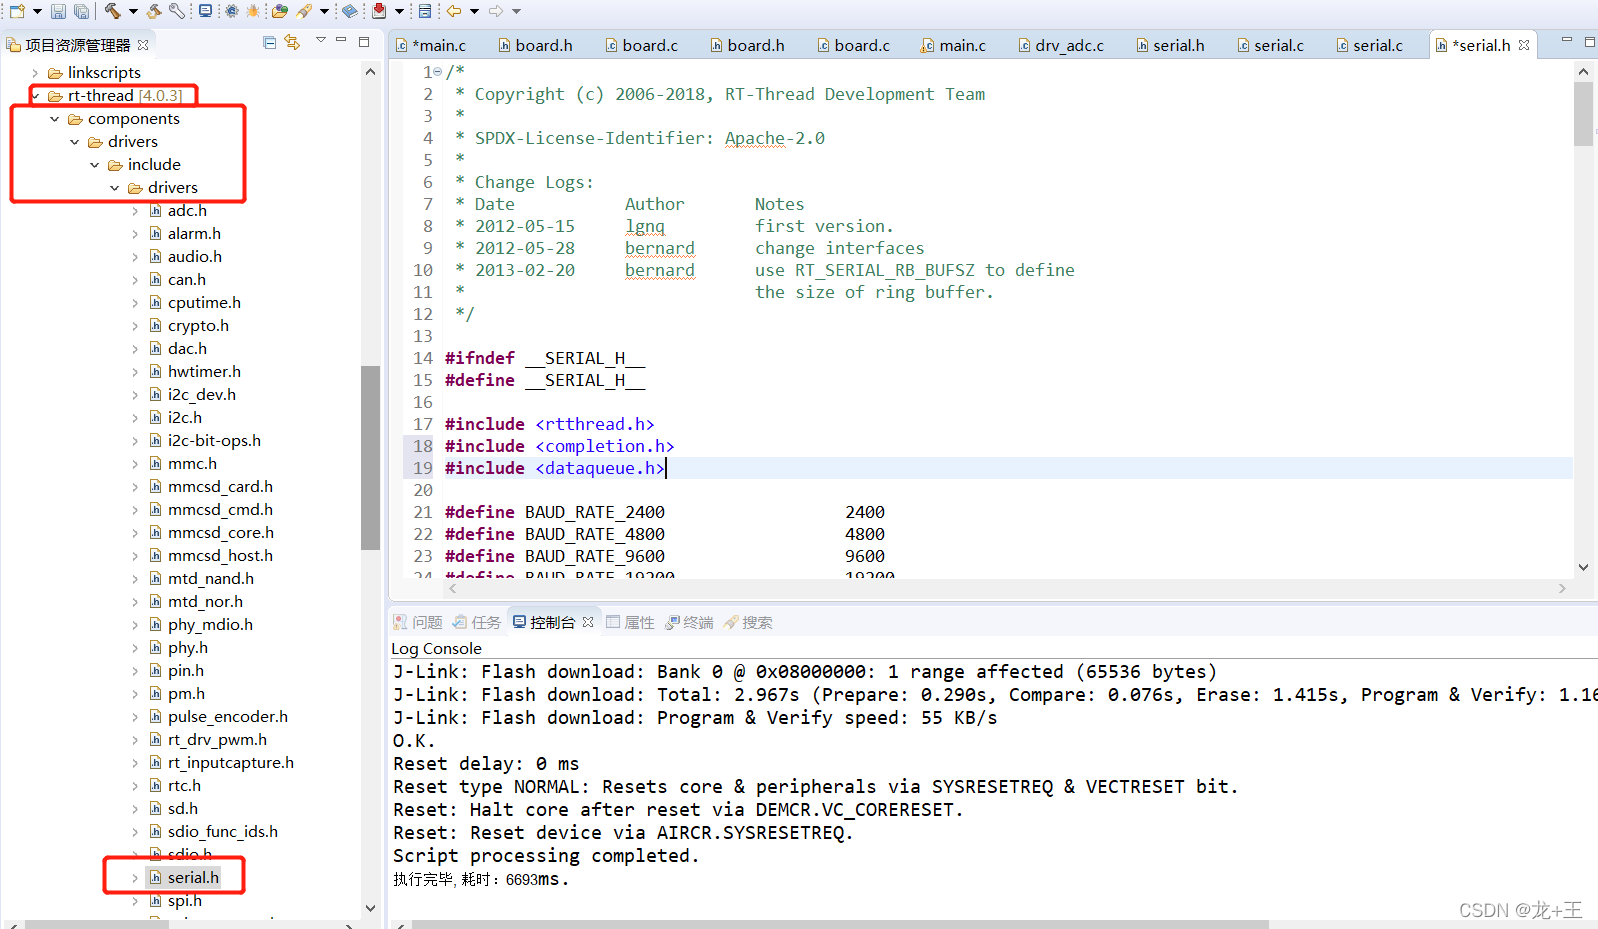The height and width of the screenshot is (929, 1598).
Task: Click the dataqueue.h include on line 19
Action: click(600, 468)
